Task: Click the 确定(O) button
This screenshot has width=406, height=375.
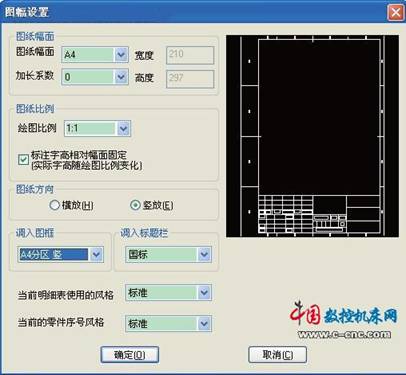Action: 130,355
